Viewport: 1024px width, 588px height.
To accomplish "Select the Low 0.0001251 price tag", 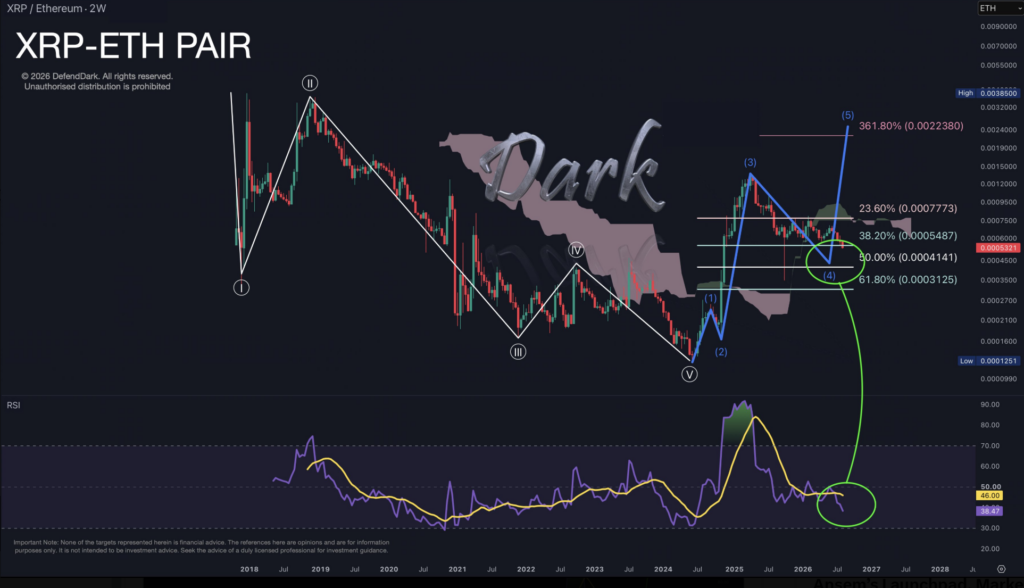I will (988, 361).
